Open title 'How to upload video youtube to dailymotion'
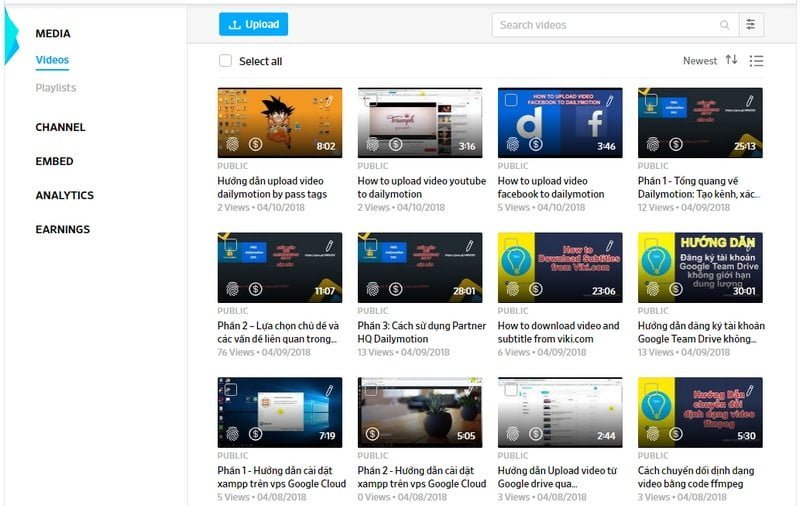 point(421,187)
